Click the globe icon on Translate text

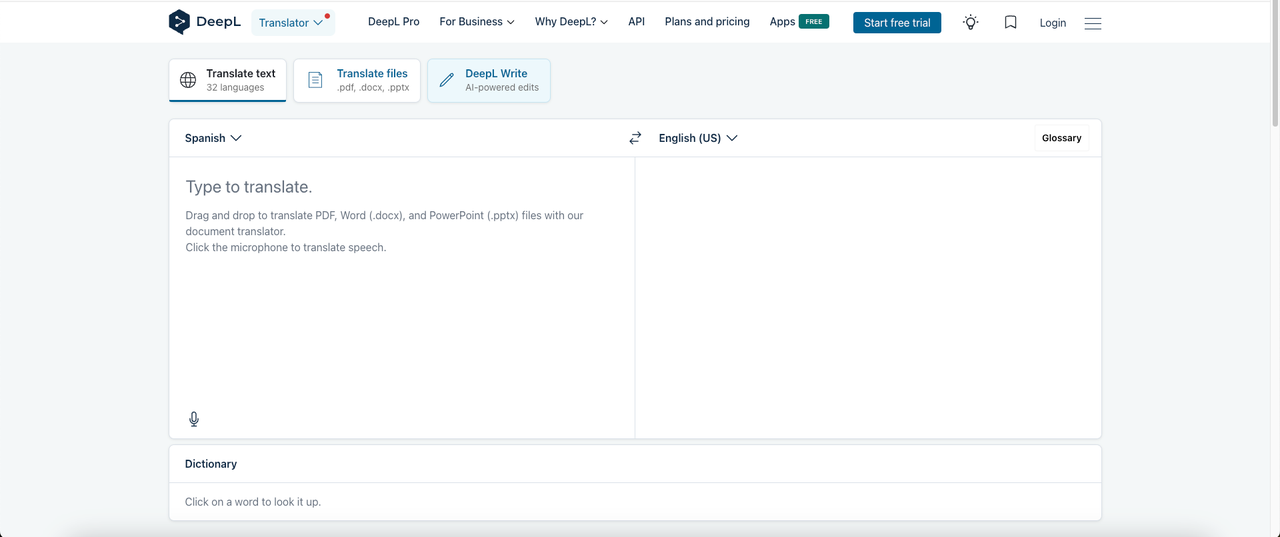[188, 80]
